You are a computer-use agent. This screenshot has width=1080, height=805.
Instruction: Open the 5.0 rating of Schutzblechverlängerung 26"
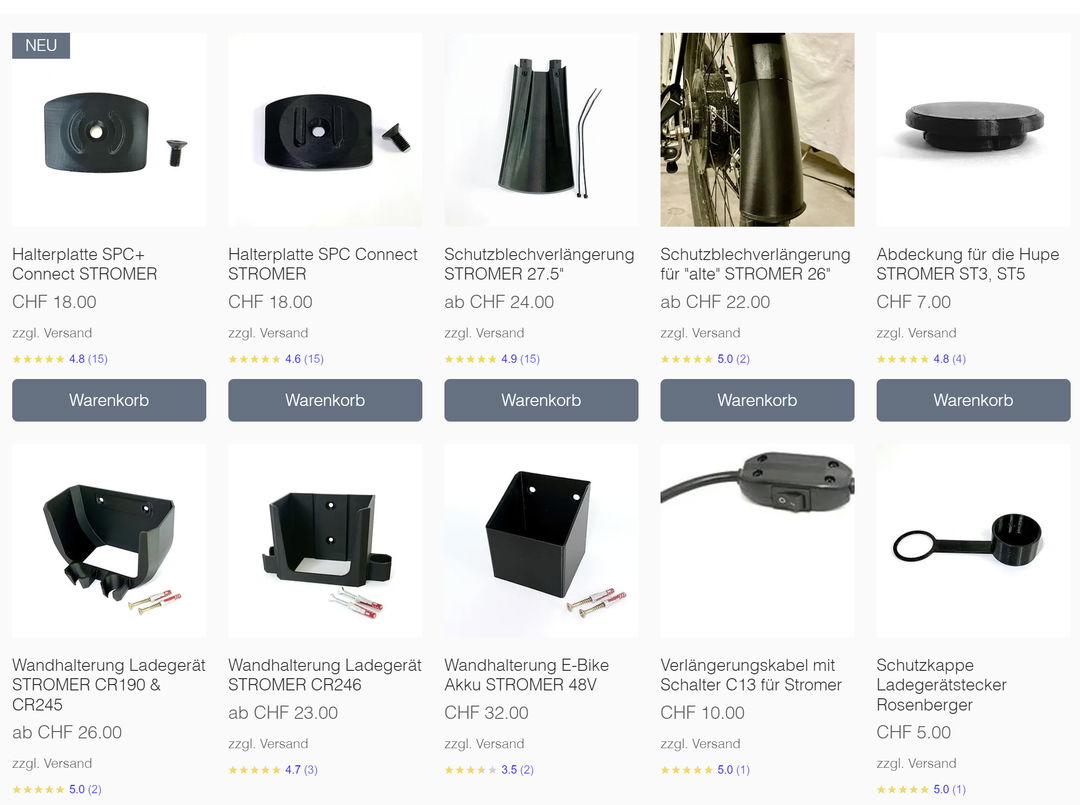click(705, 359)
